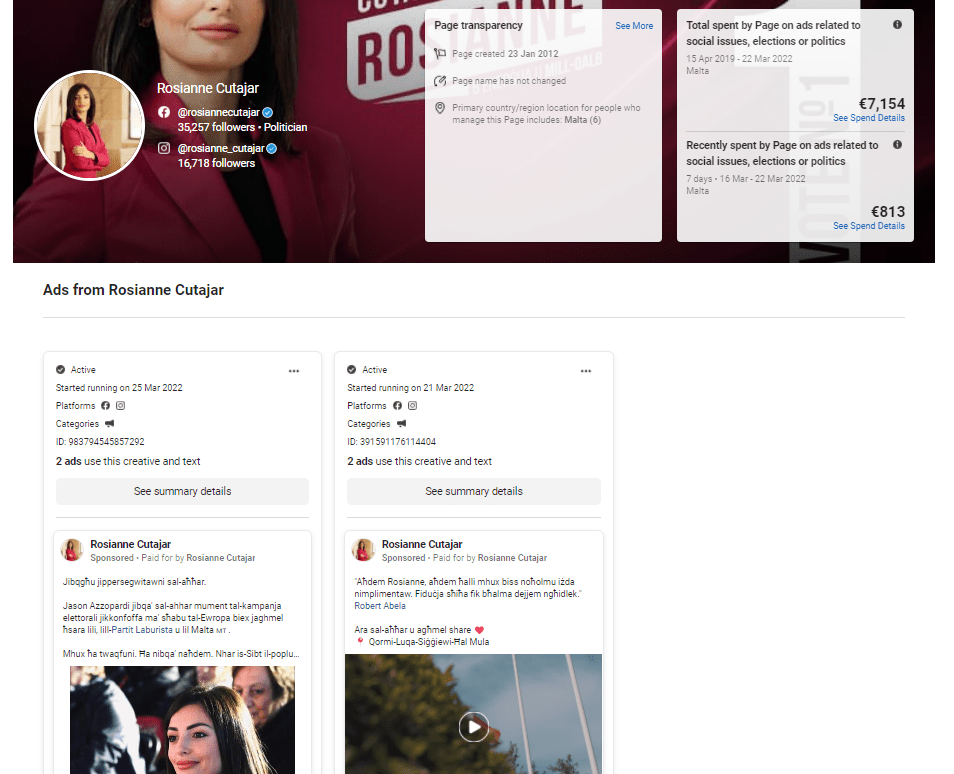Click Facebook platform icon in first ad

tap(105, 406)
